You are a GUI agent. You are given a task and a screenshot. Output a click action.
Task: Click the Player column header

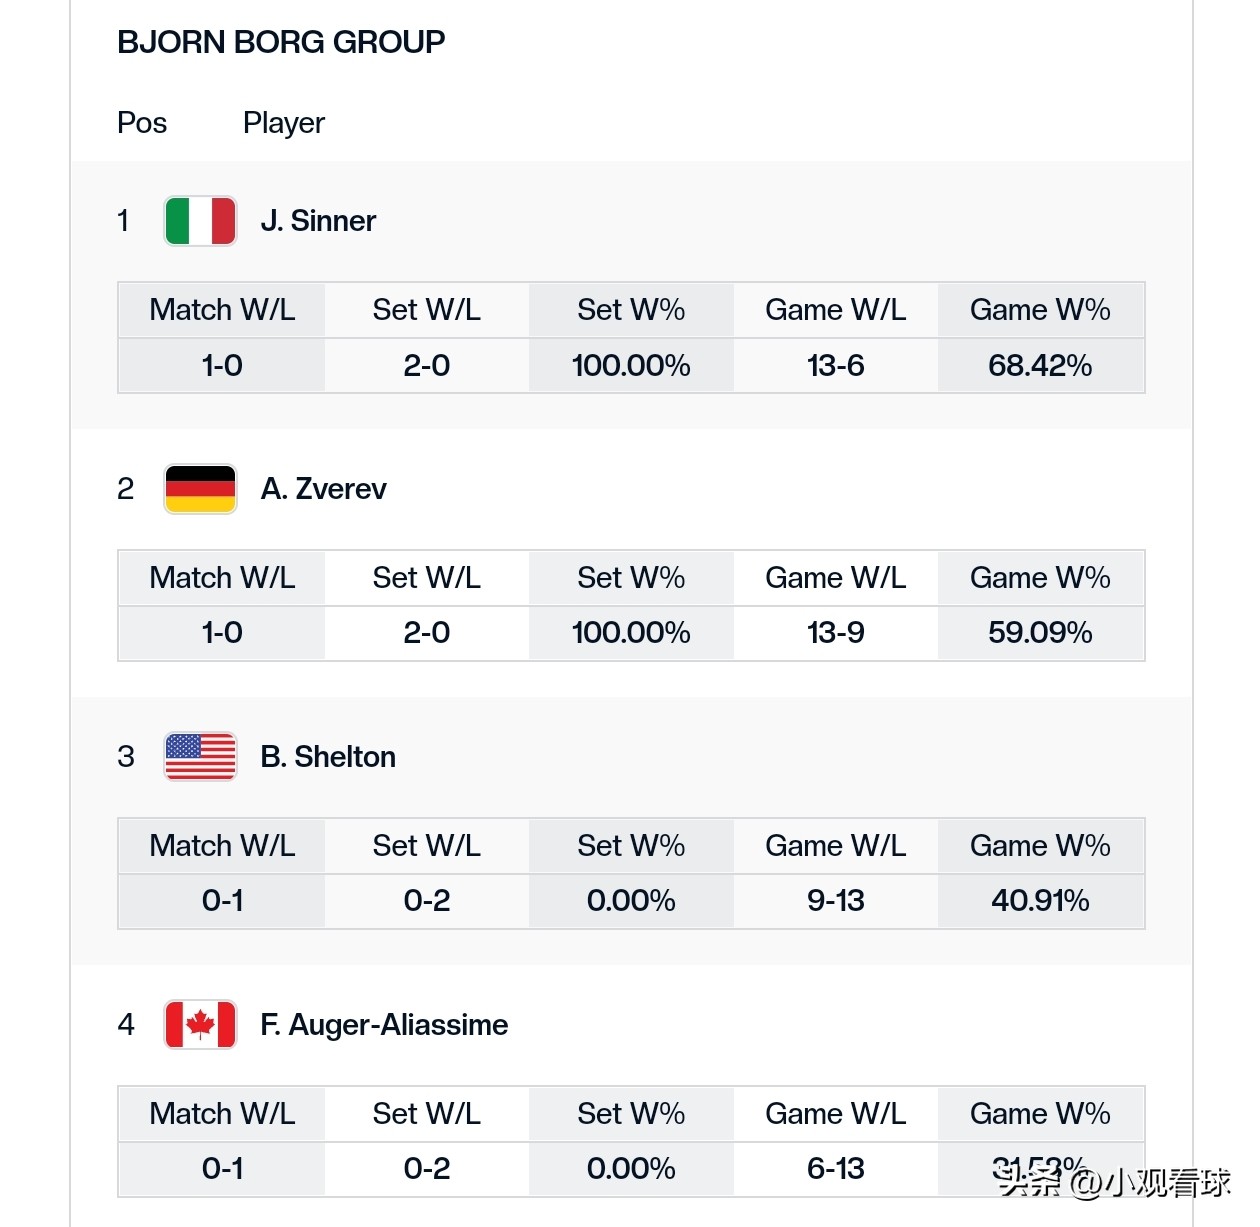284,123
